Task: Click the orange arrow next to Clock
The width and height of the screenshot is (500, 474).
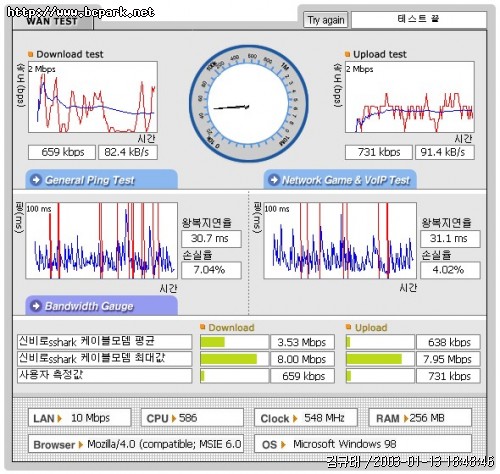Action: tap(295, 418)
